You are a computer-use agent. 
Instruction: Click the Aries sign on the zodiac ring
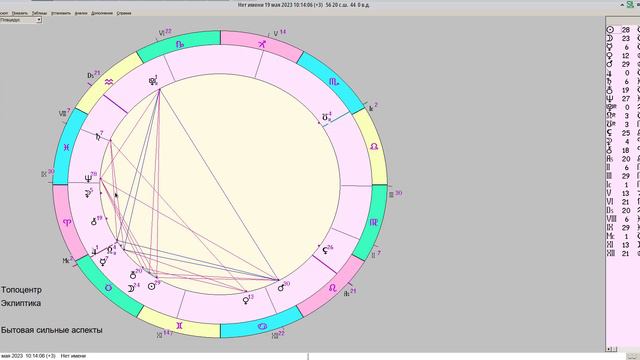point(67,222)
